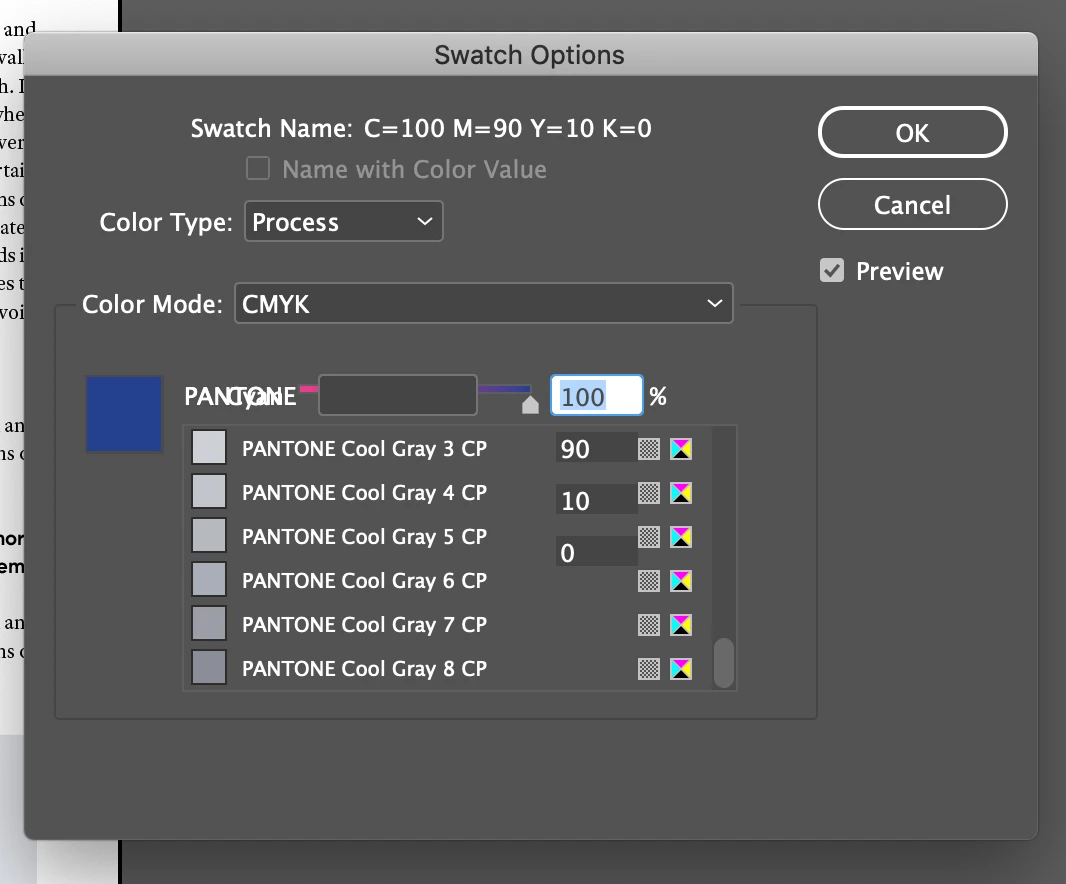This screenshot has width=1066, height=884.
Task: Click the swatch list scrollbar thumb
Action: click(724, 663)
